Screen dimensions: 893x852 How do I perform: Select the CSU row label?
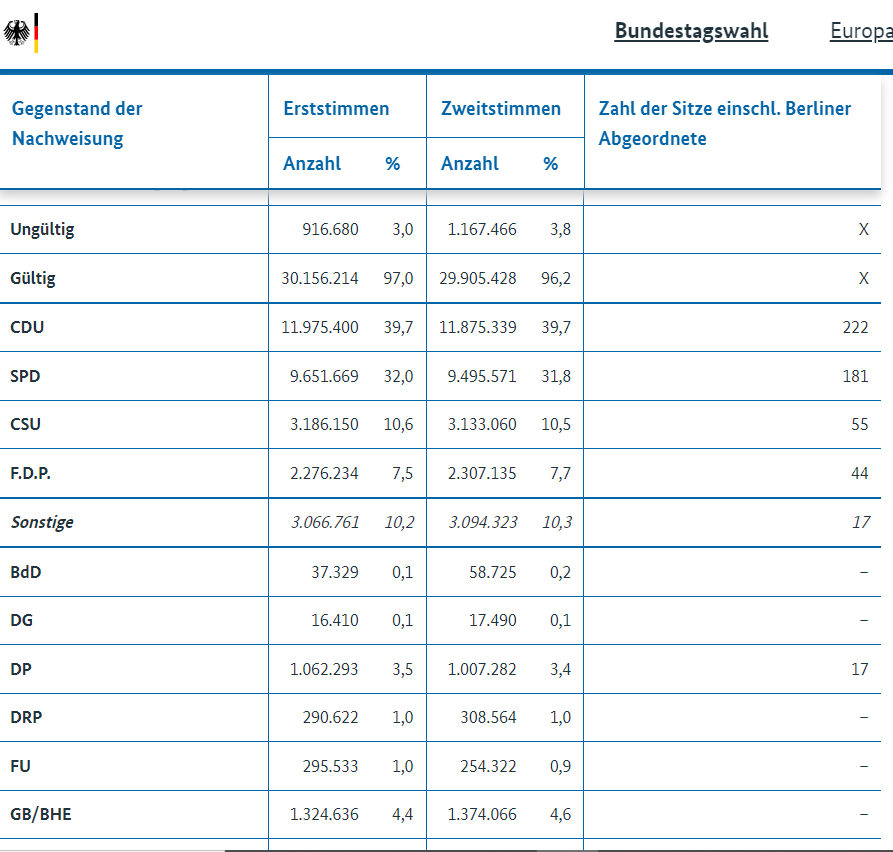pyautogui.click(x=25, y=424)
